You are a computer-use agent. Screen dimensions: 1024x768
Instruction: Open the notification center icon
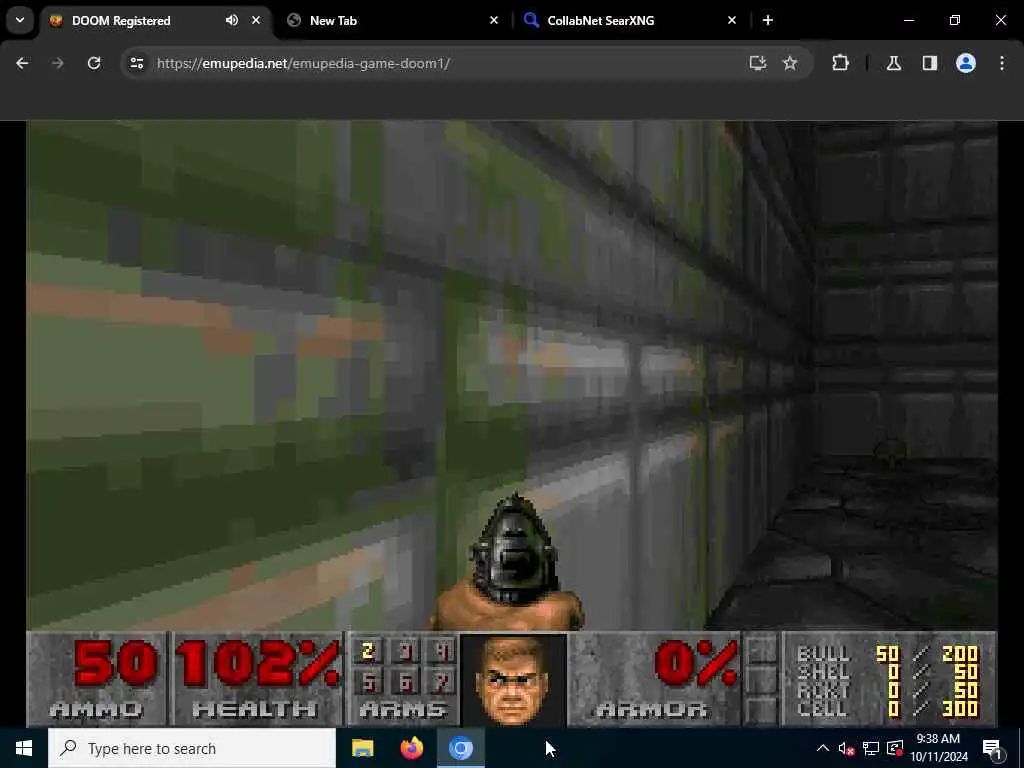click(x=993, y=748)
